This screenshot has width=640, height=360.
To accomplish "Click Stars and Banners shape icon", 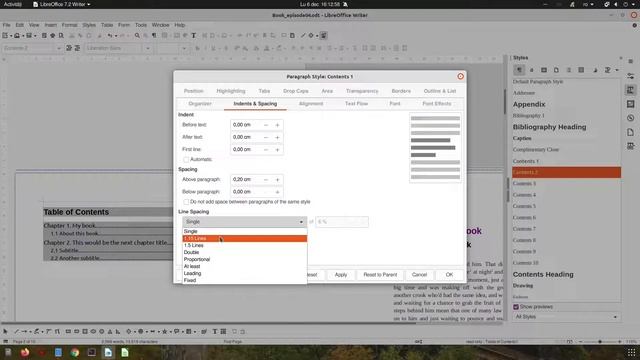I will (164, 331).
